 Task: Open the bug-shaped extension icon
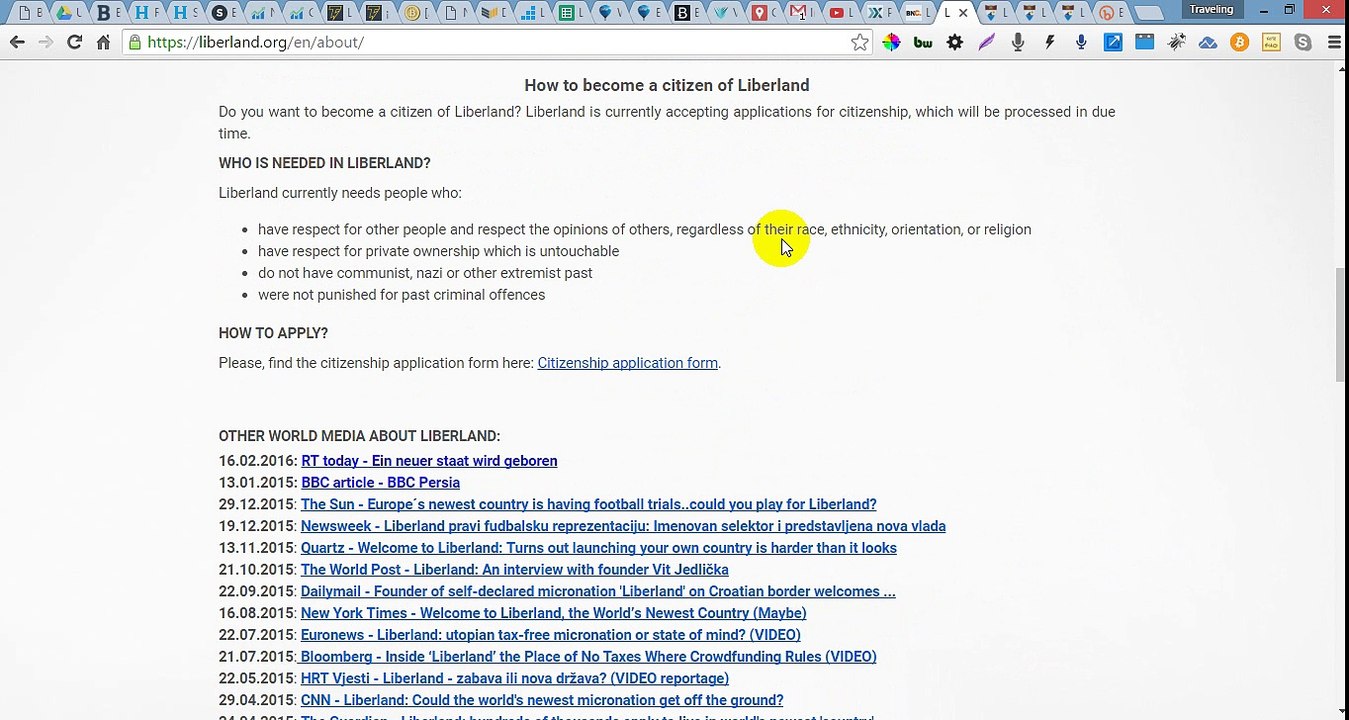pos(1177,42)
